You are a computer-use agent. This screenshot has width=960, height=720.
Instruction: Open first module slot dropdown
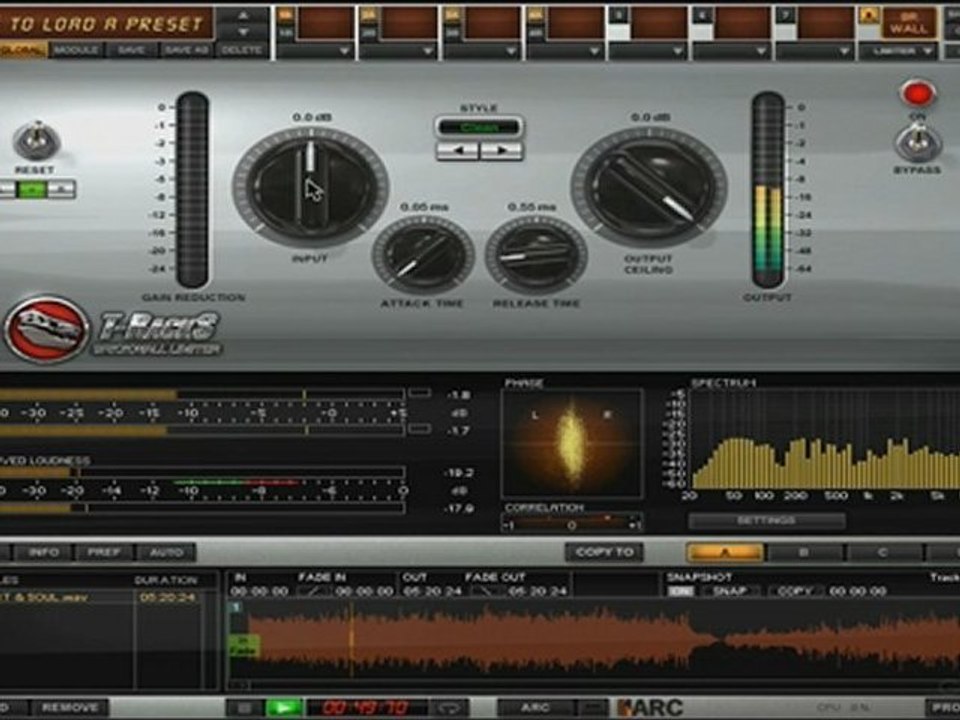(316, 51)
